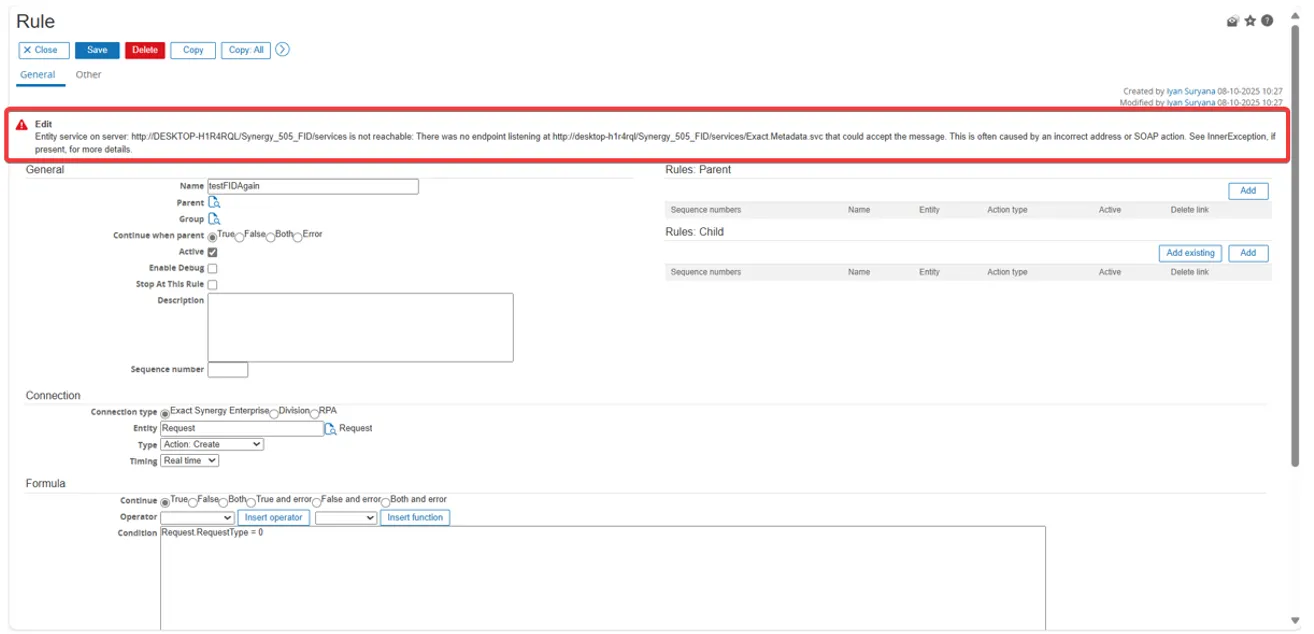Enable the Enable Debug checkbox
This screenshot has height=634, width=1314.
click(212, 269)
